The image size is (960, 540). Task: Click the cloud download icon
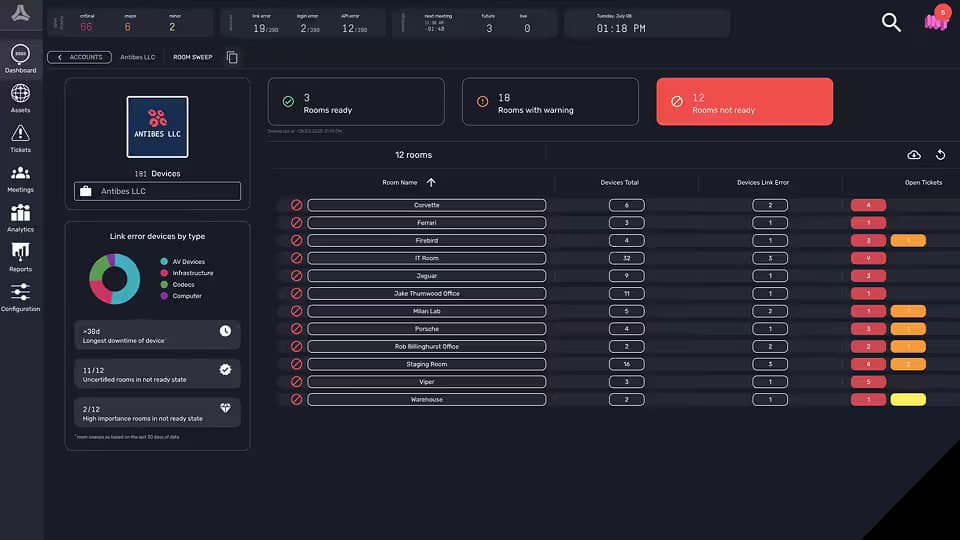tap(914, 155)
